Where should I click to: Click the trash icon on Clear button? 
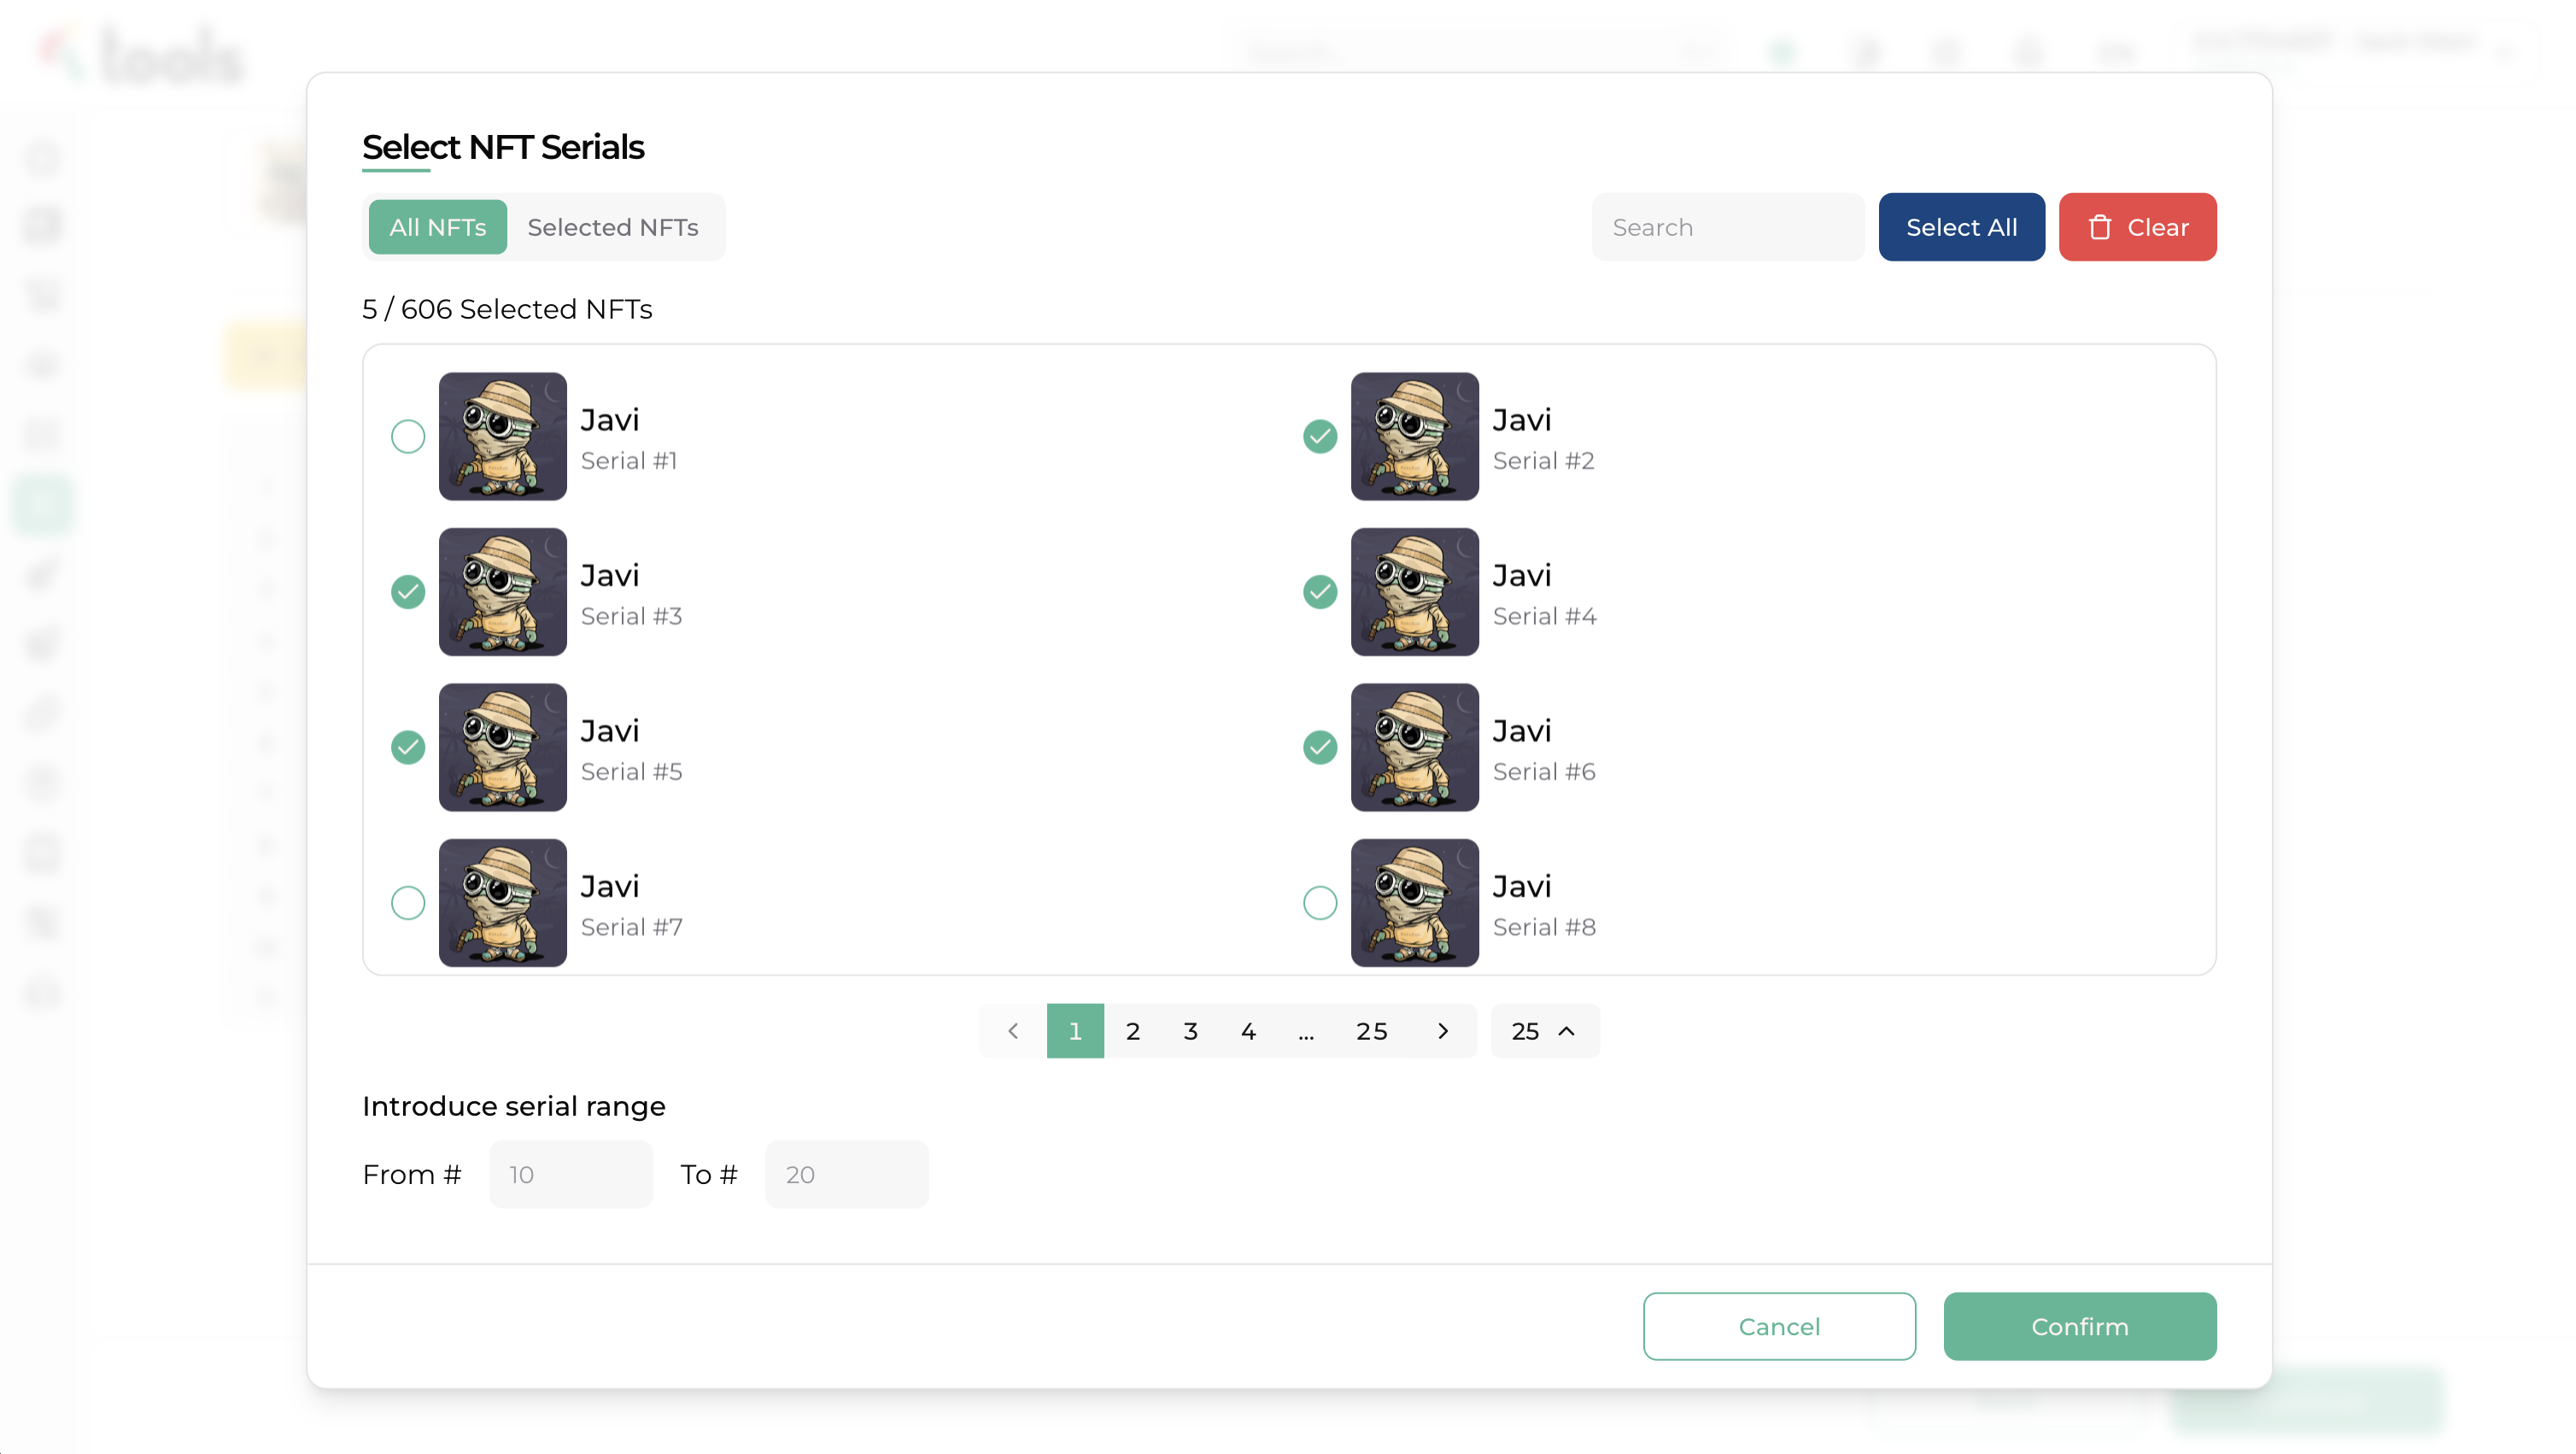(2099, 228)
